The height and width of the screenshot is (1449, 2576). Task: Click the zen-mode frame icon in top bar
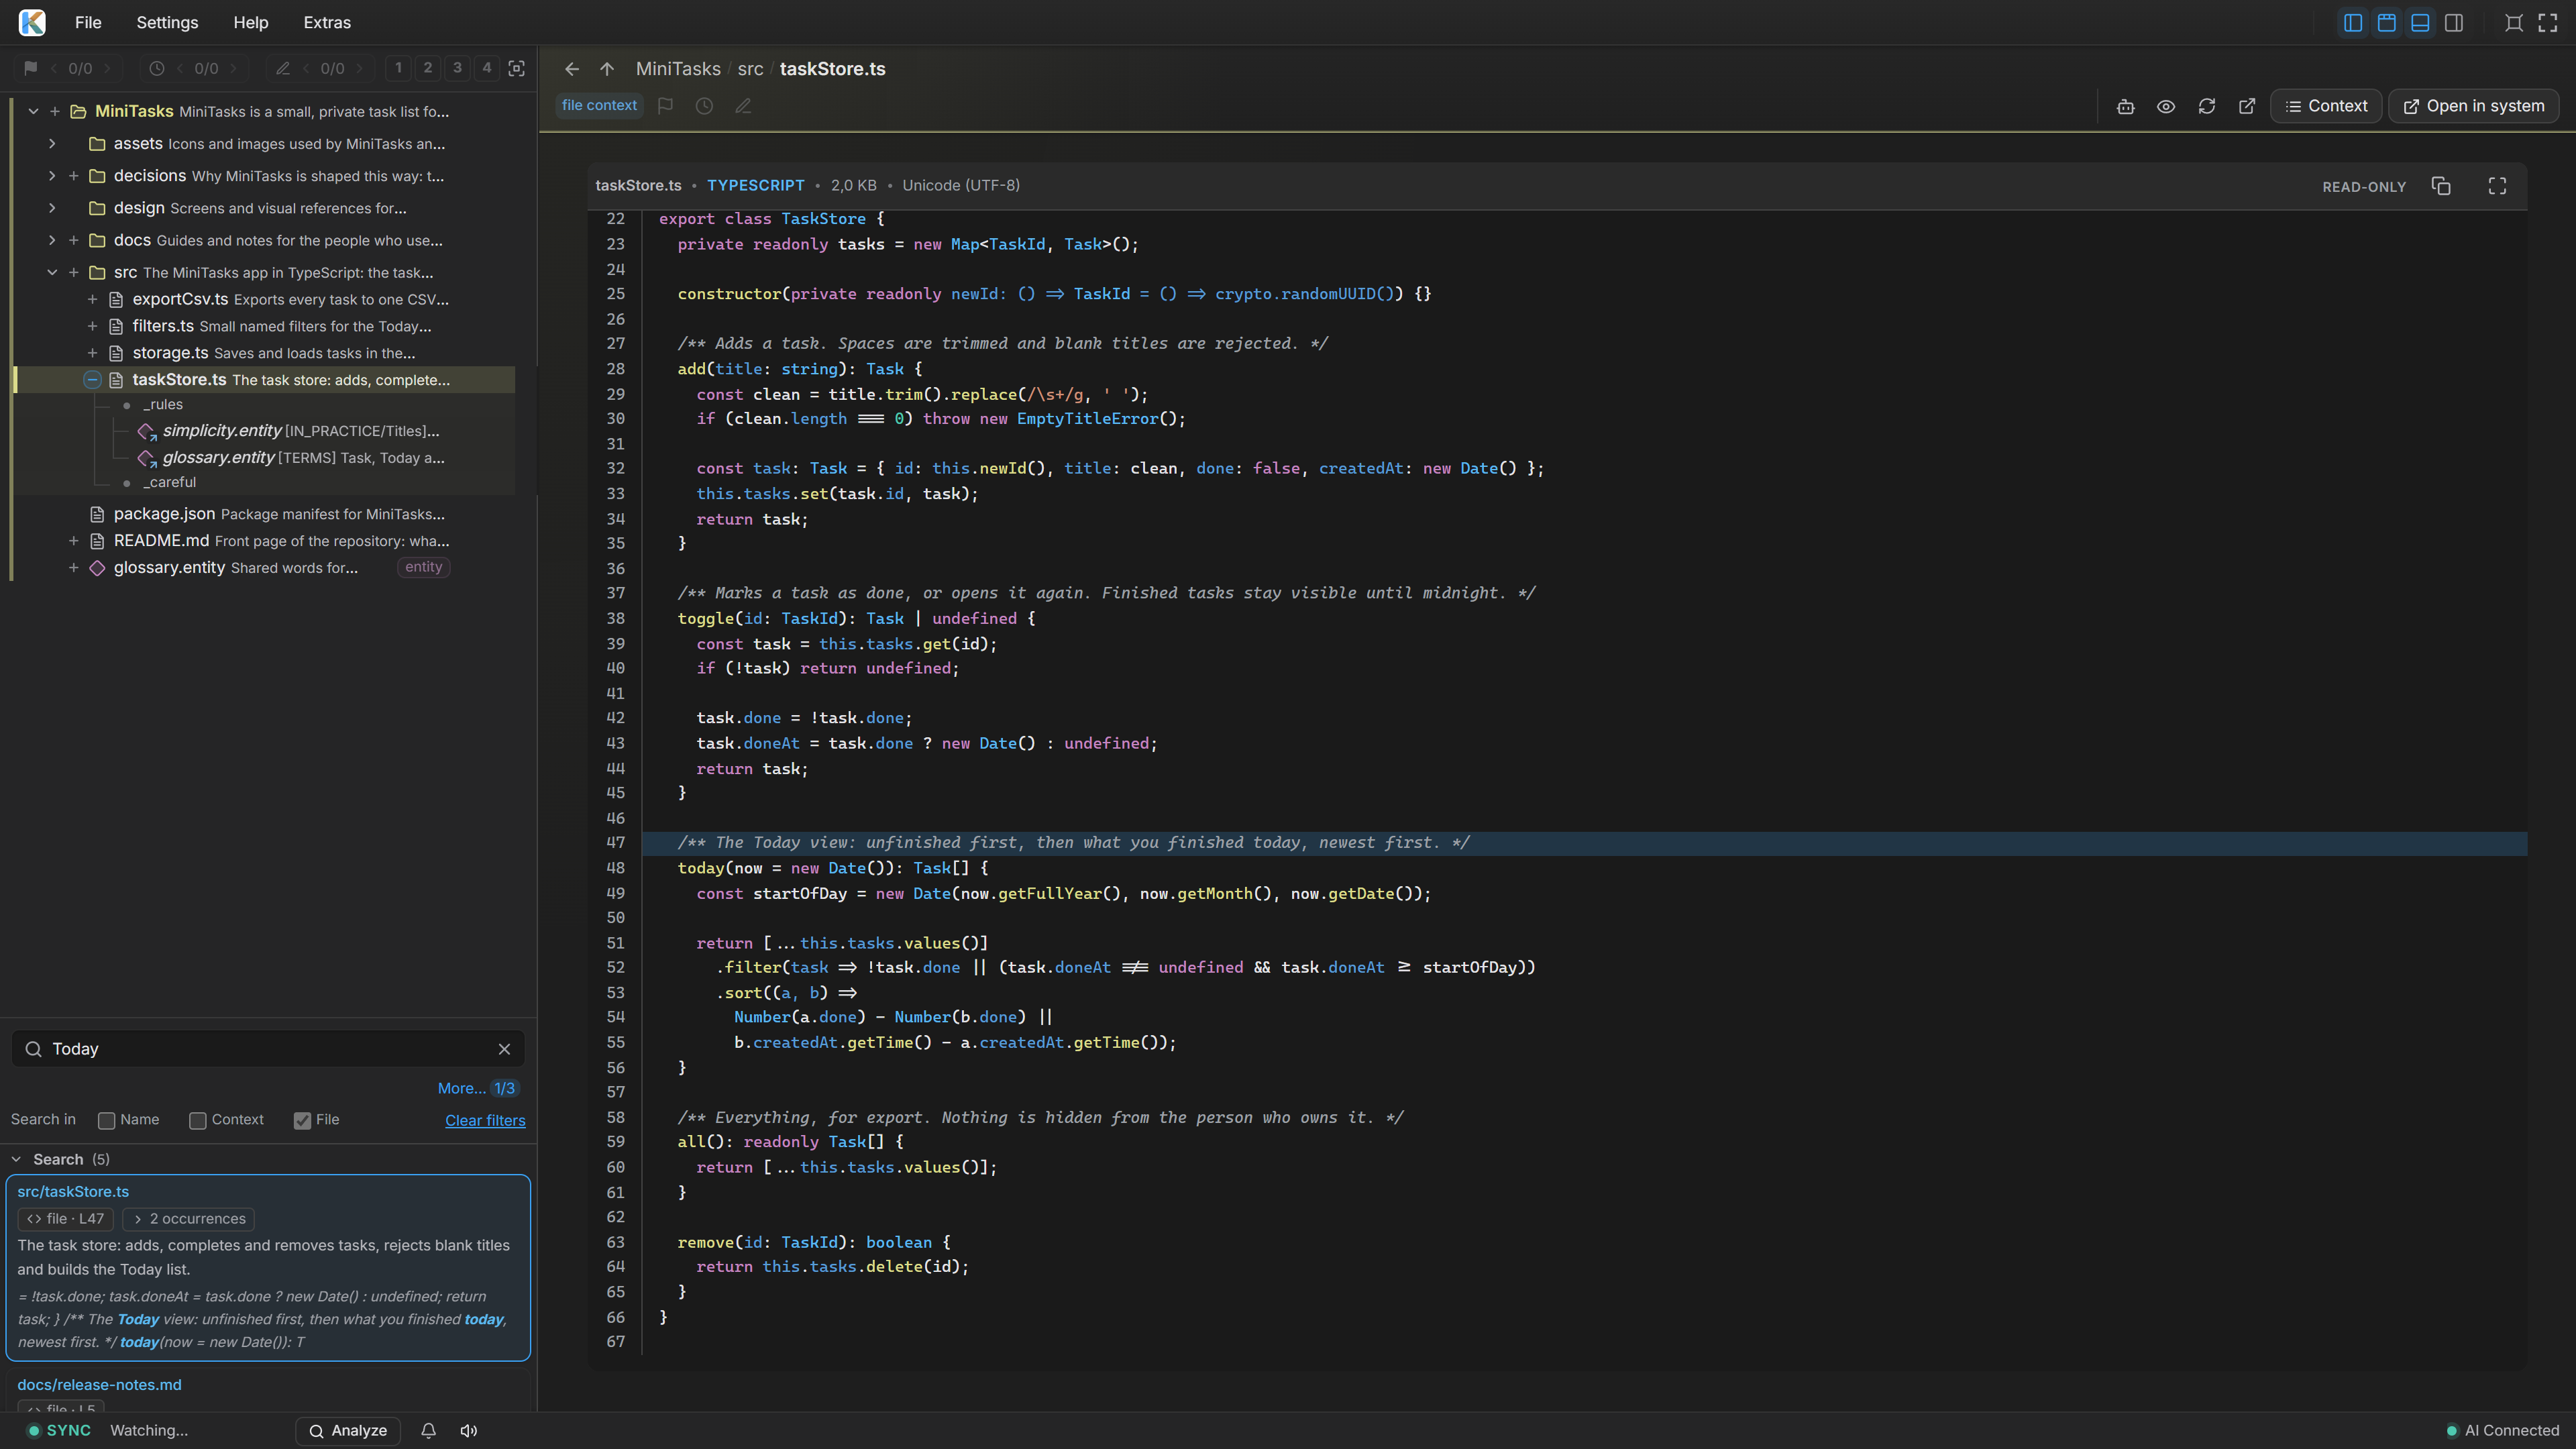point(2513,22)
